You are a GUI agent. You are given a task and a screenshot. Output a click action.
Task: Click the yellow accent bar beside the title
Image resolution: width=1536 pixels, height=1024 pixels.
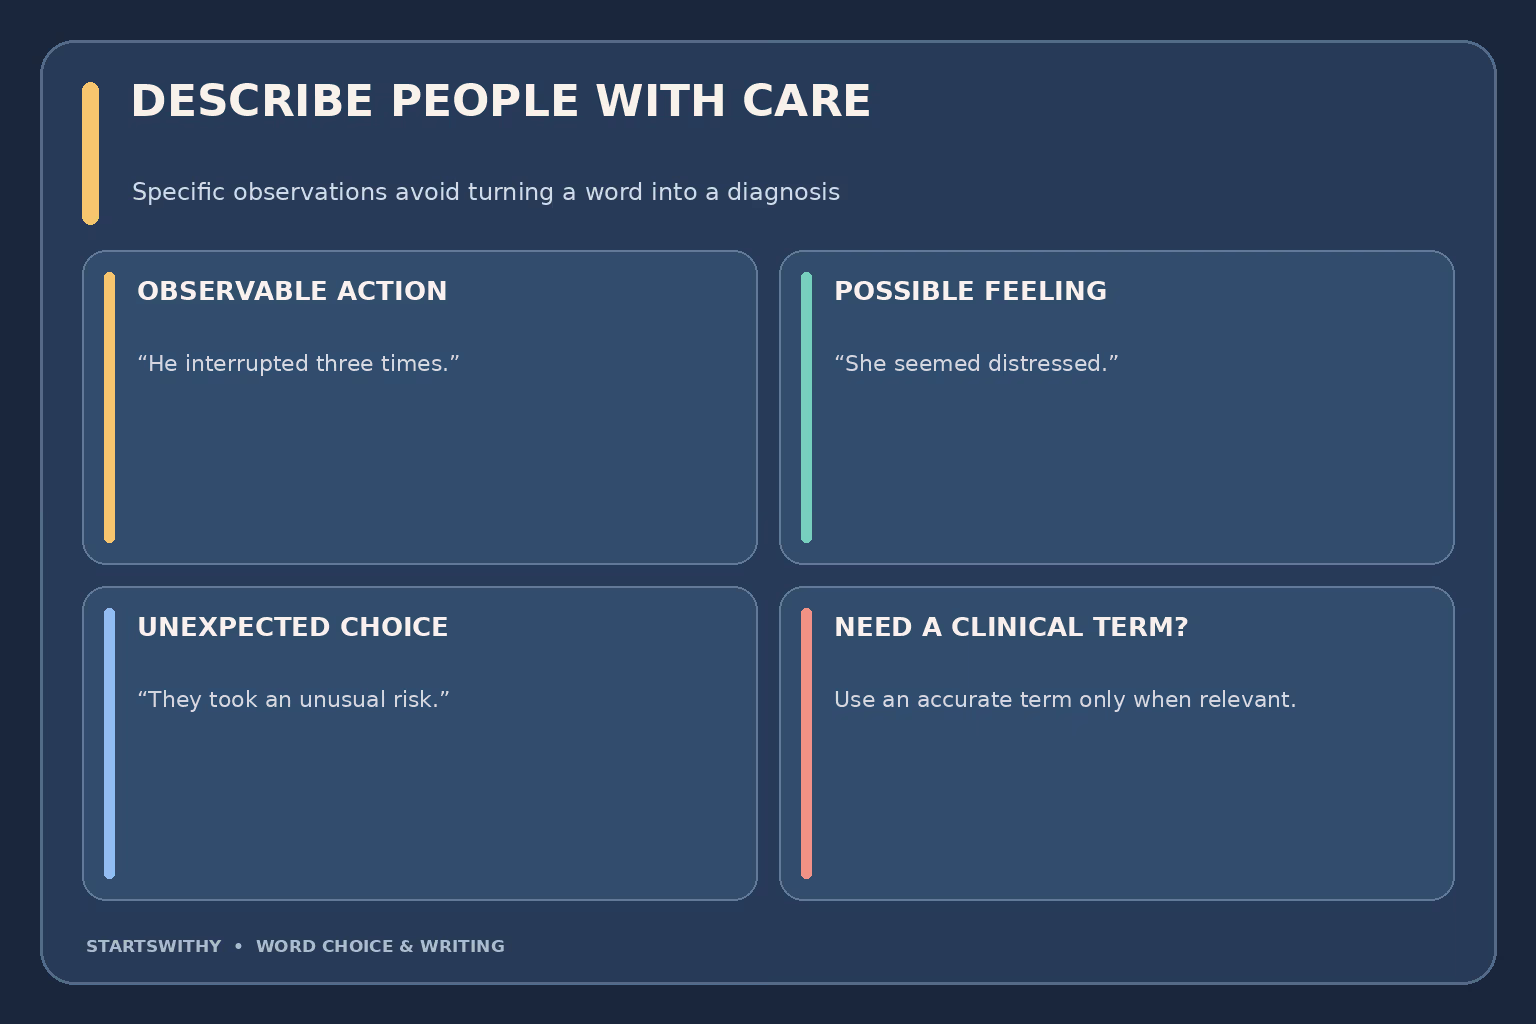(90, 153)
